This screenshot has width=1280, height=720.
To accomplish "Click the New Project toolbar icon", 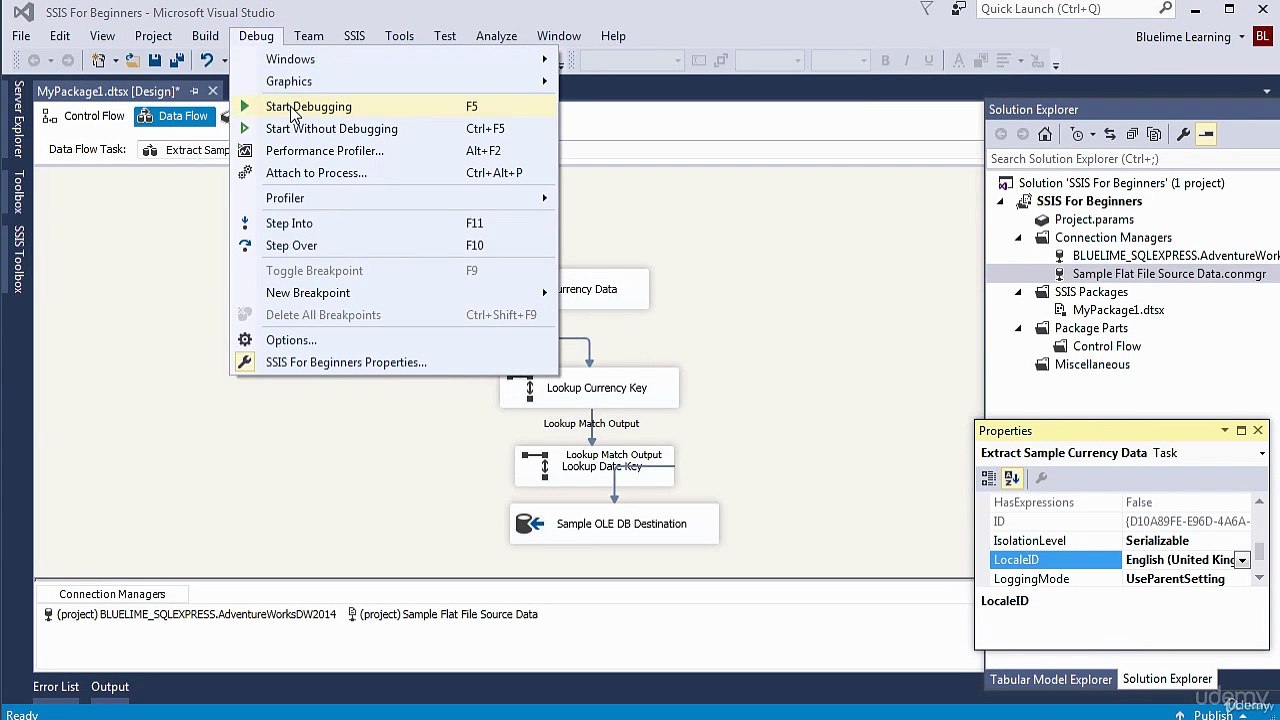I will tap(99, 61).
